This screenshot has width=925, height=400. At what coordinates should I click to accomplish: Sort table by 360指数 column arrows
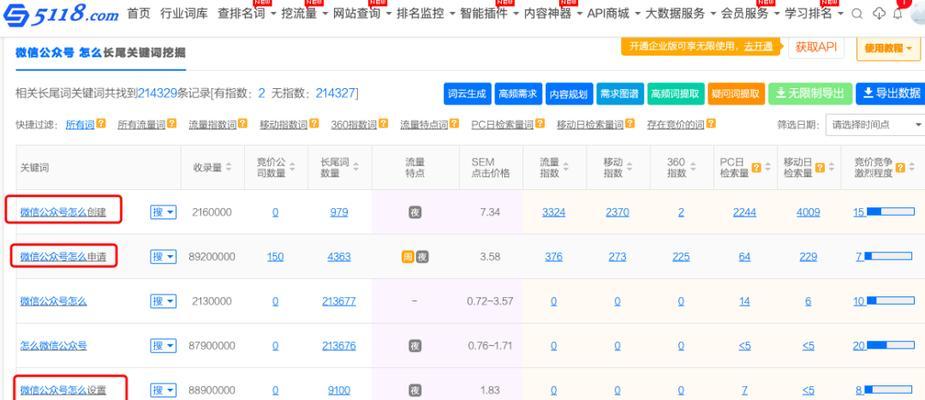693,168
